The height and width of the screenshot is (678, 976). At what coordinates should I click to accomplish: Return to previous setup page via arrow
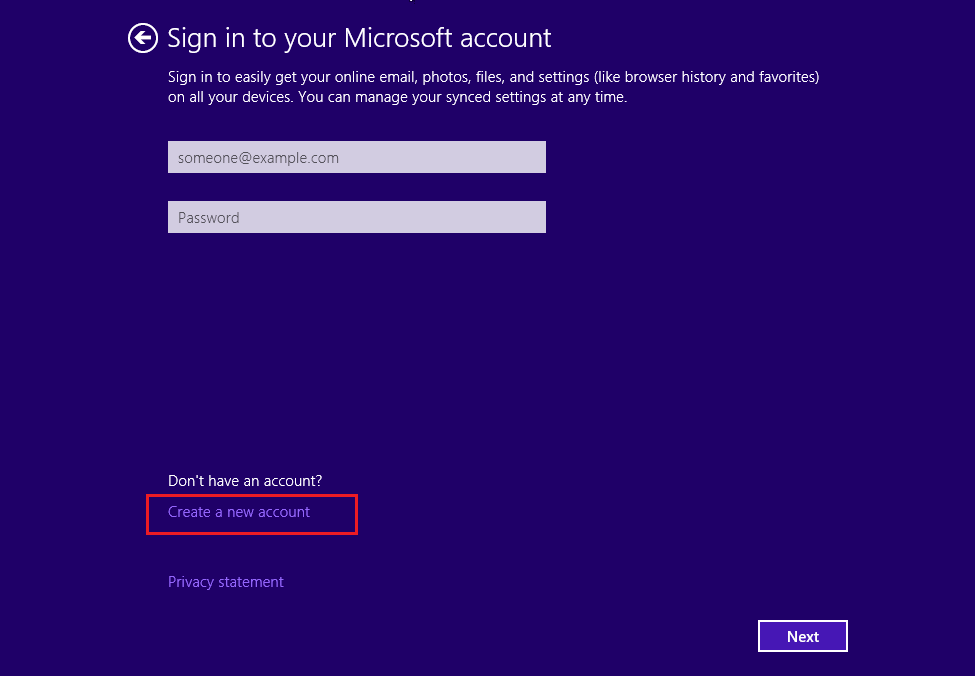click(x=143, y=39)
